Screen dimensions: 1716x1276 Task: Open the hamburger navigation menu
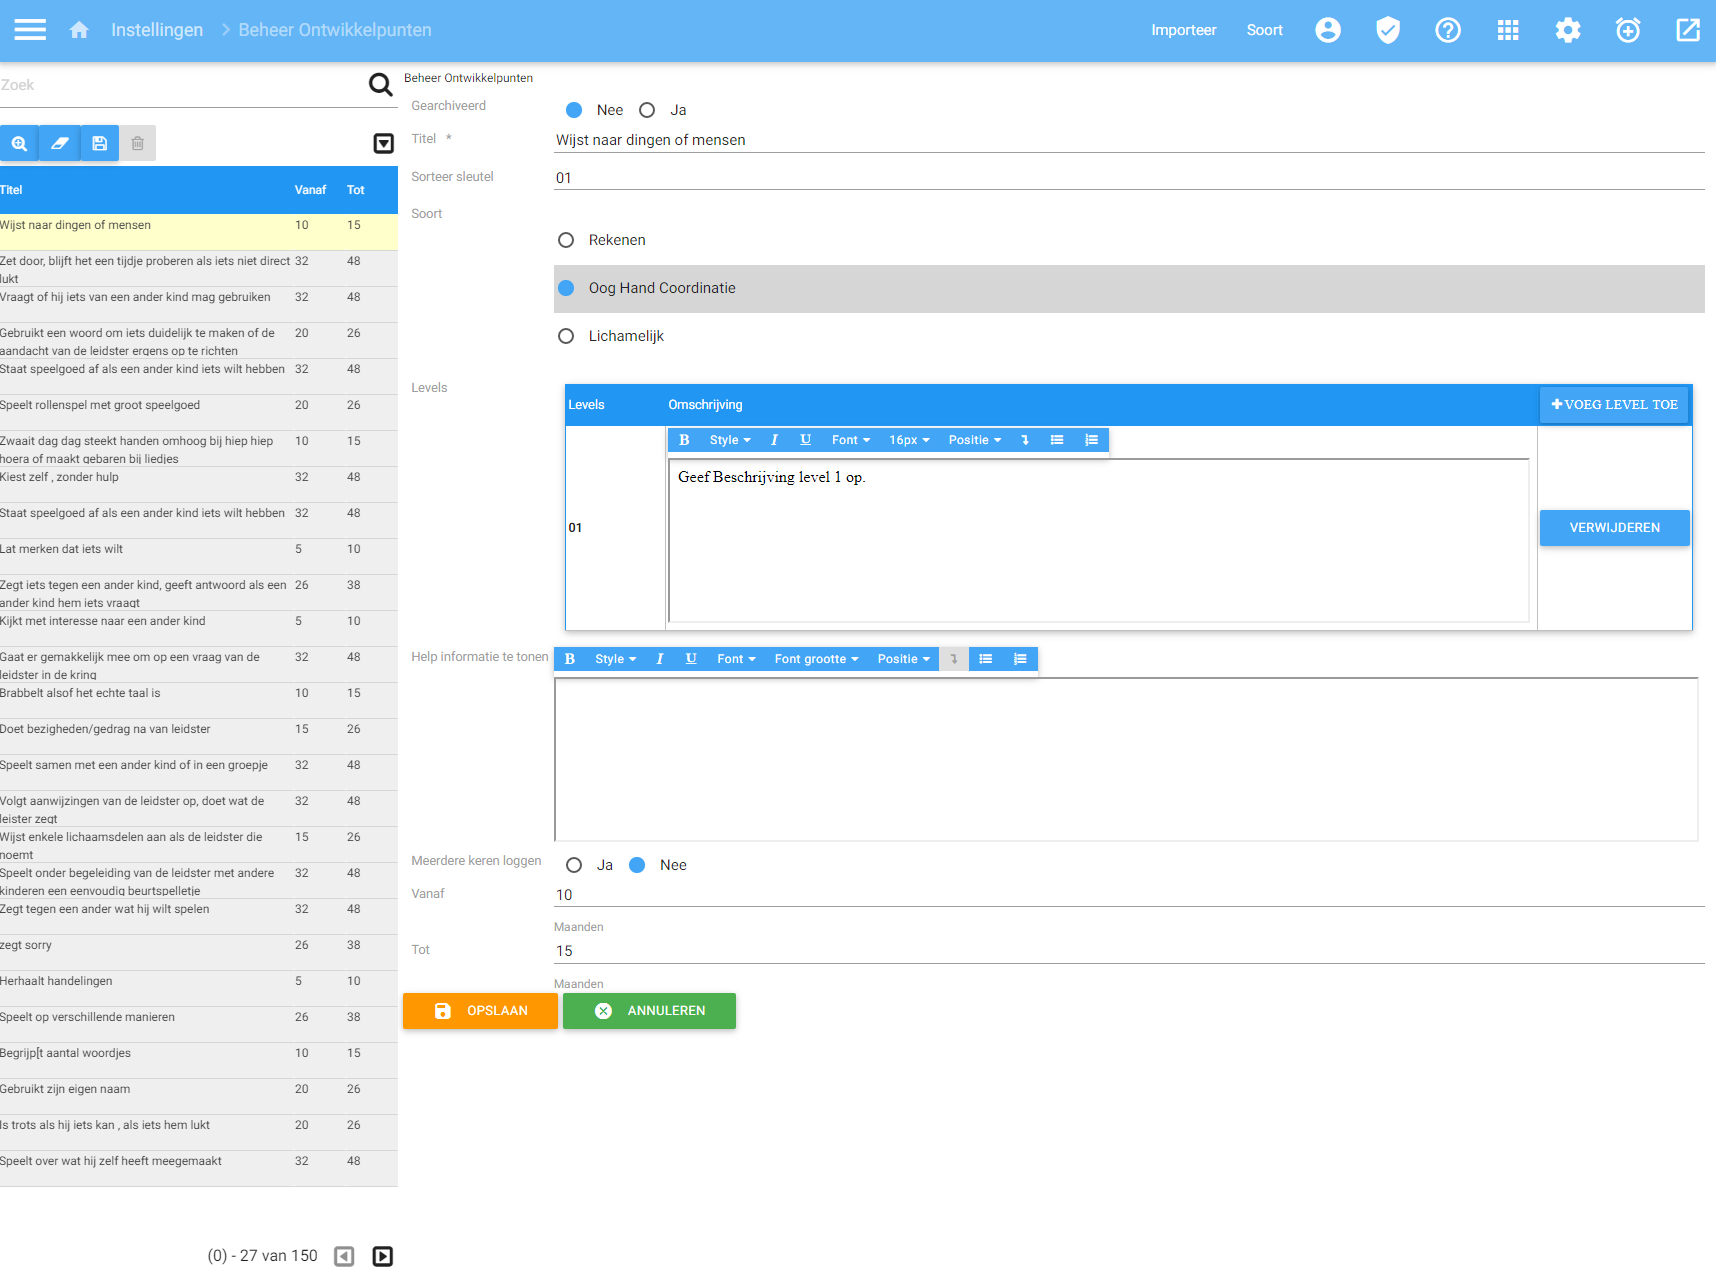tap(30, 30)
